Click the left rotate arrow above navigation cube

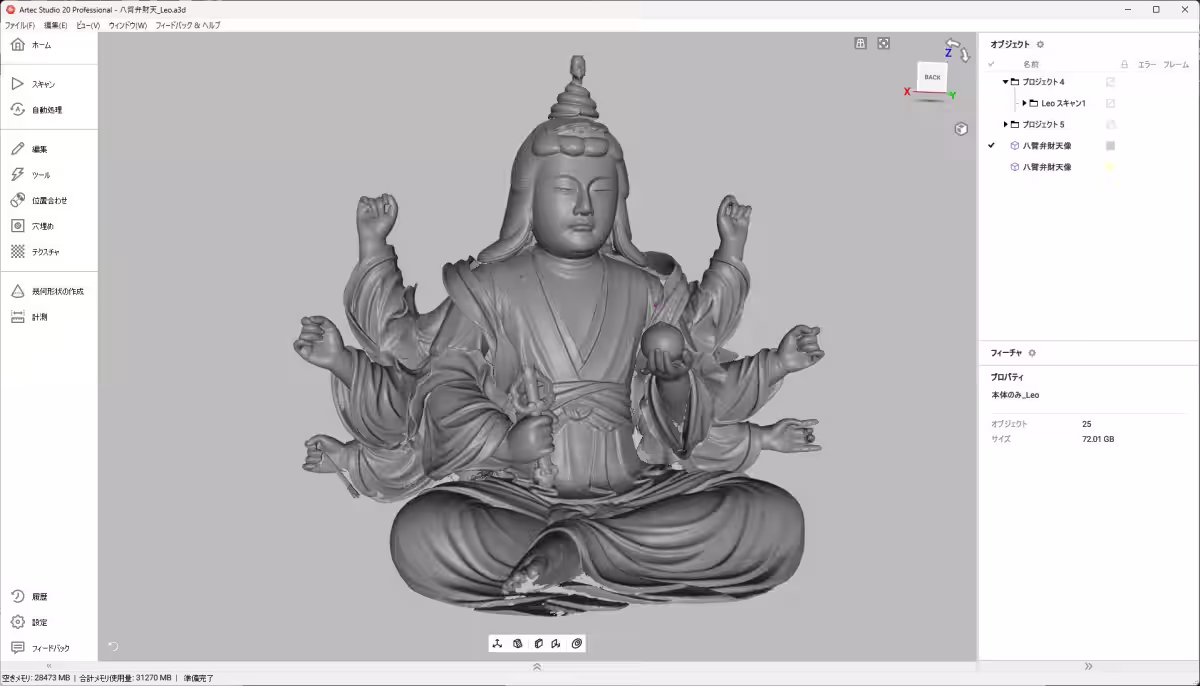coord(953,44)
